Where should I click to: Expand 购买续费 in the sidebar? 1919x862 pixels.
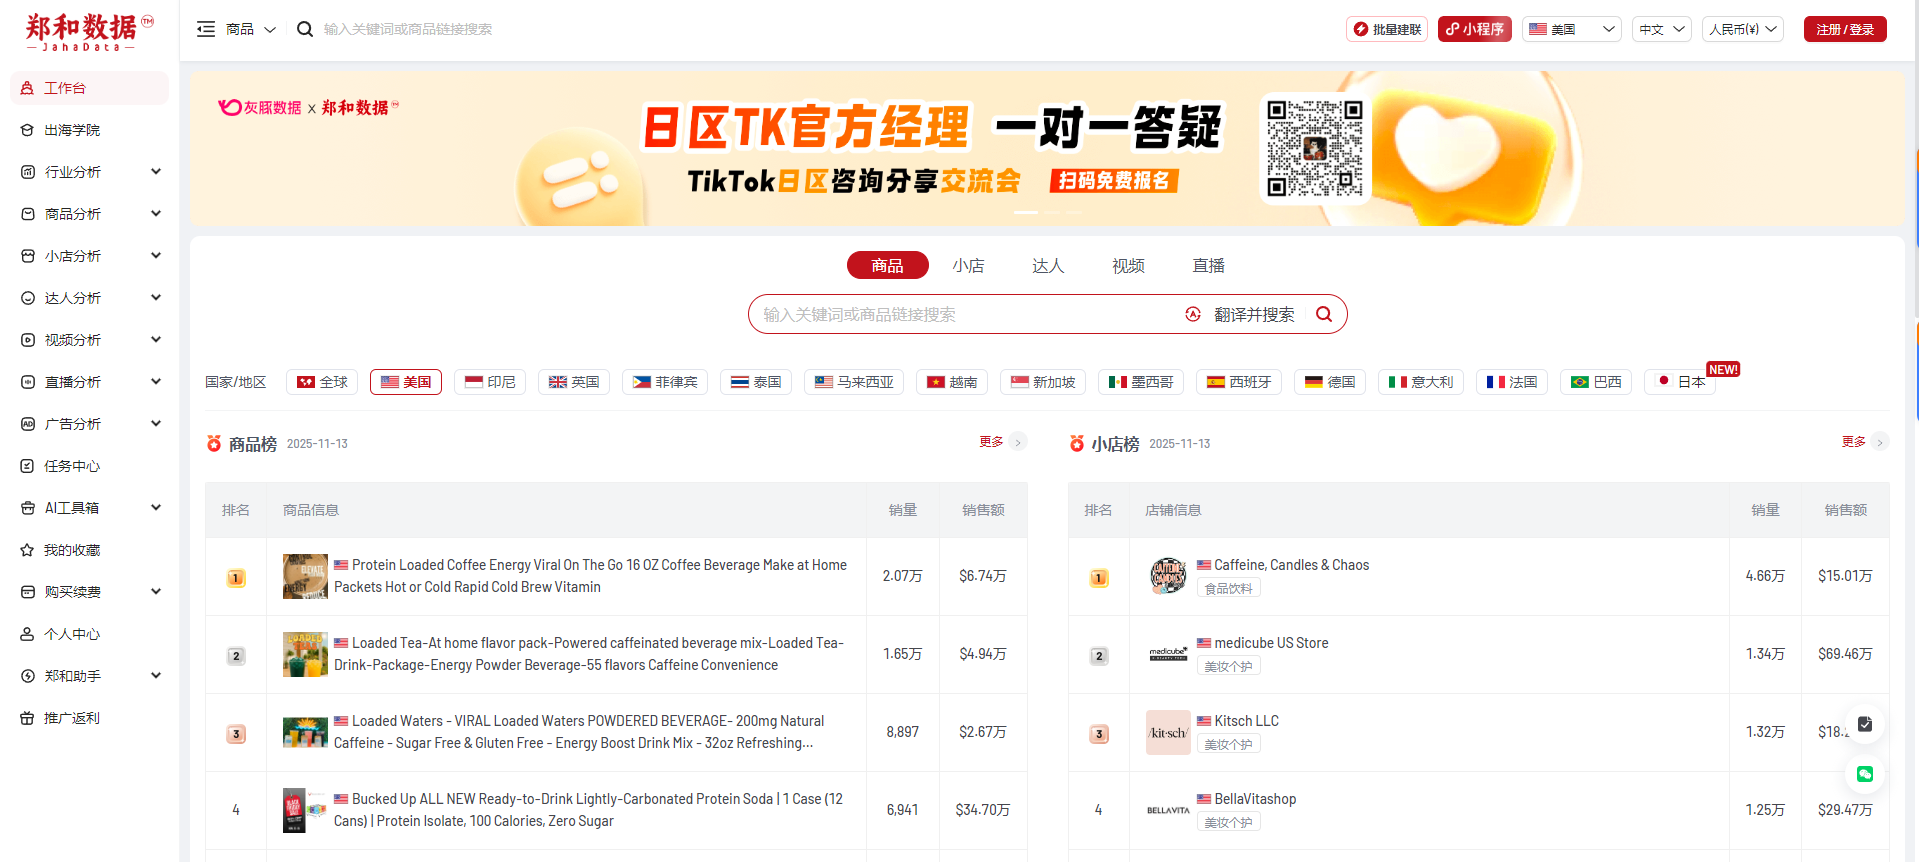pos(89,592)
